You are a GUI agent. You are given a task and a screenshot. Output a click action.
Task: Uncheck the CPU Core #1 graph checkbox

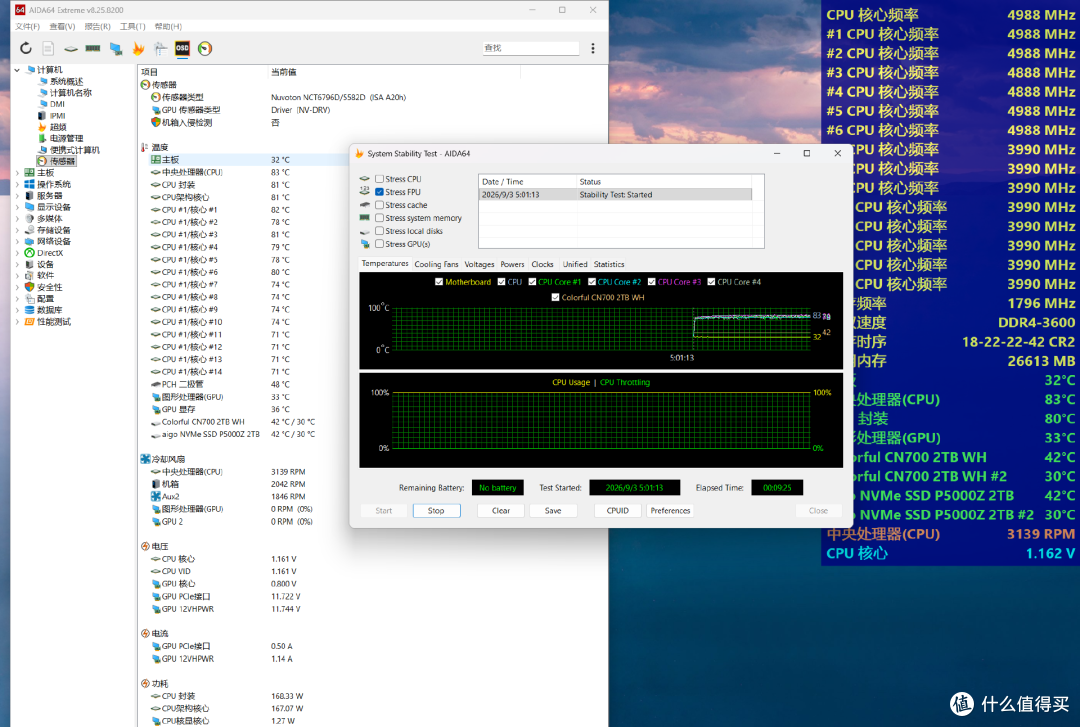pos(532,282)
